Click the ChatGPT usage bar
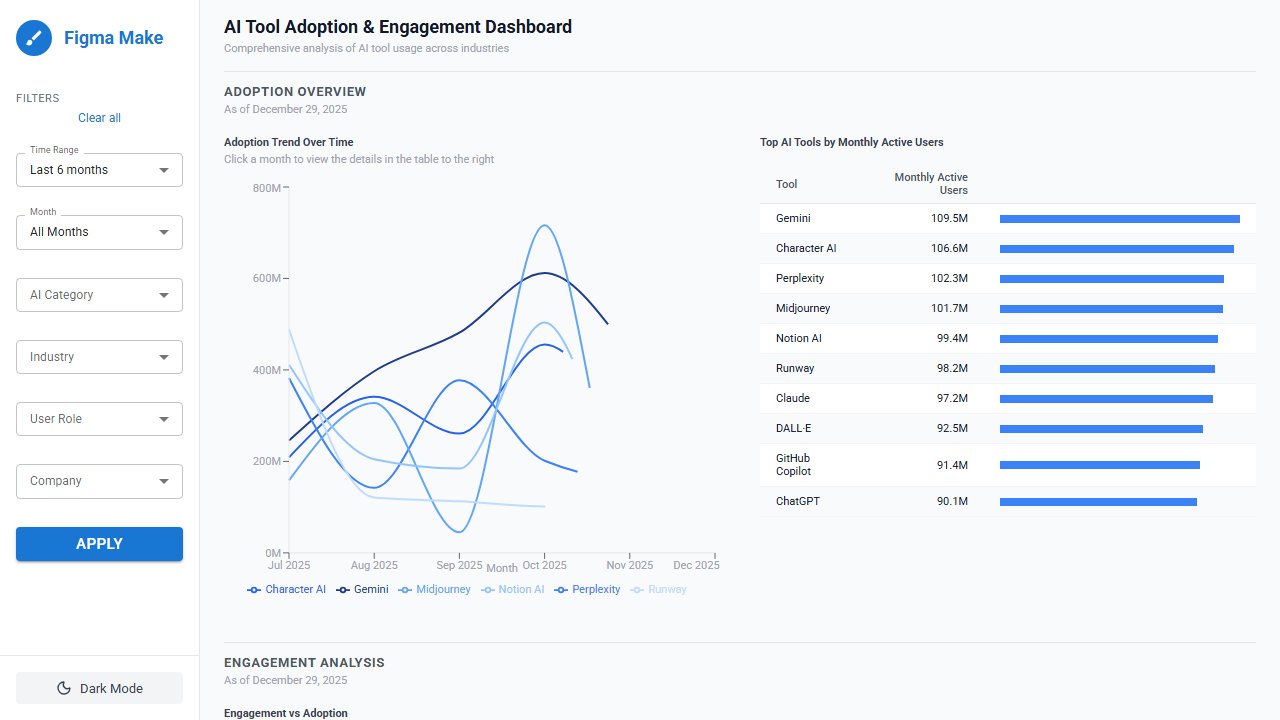 1098,502
